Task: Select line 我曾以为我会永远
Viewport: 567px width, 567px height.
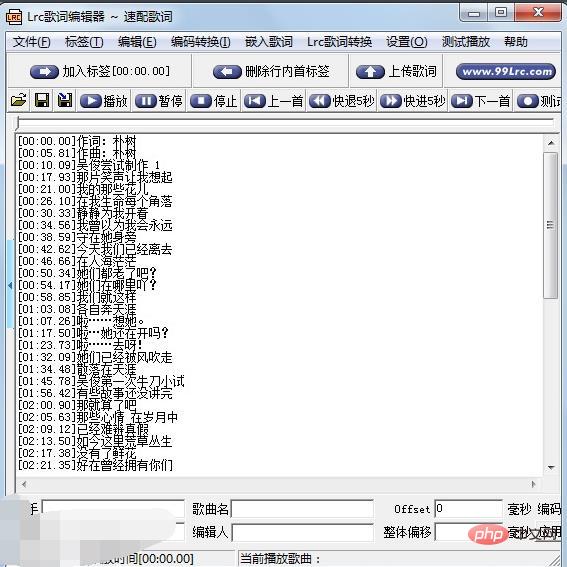Action: 95,225
